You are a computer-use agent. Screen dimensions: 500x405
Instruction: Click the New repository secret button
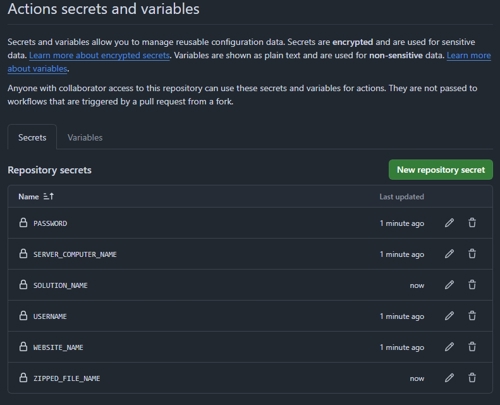click(441, 170)
